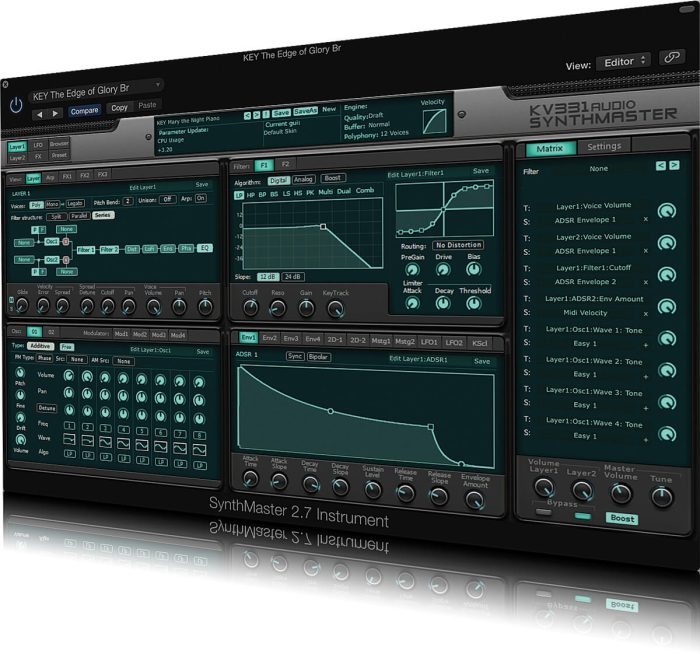
Task: Adjust the filter Cutoff knob
Action: (250, 307)
